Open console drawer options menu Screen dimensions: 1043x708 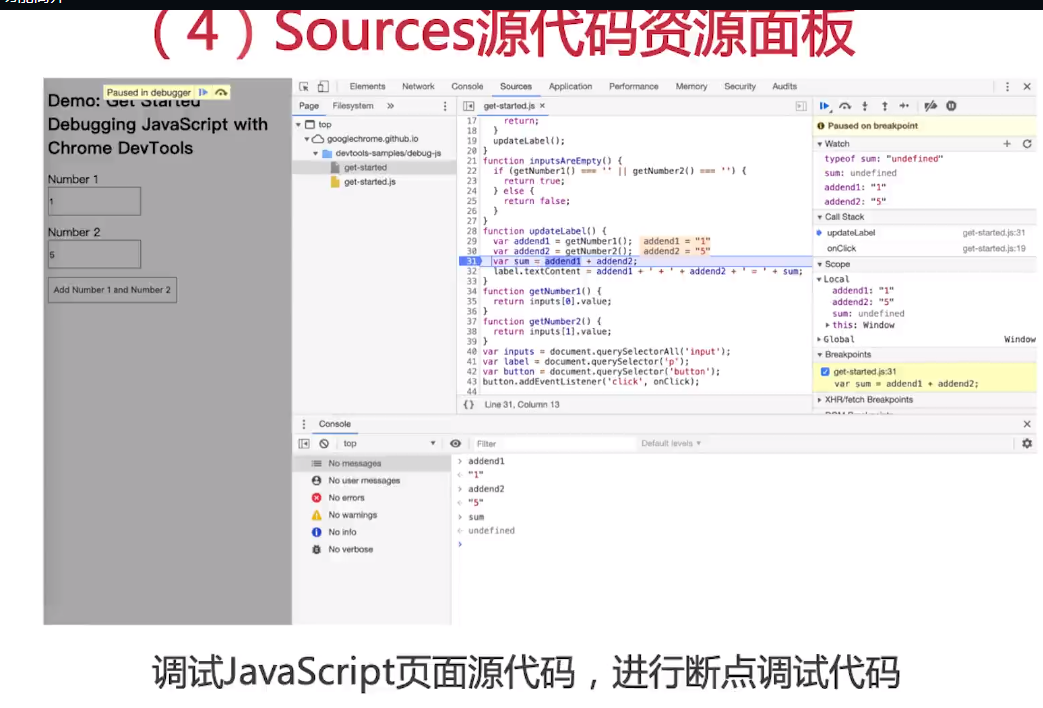[304, 424]
